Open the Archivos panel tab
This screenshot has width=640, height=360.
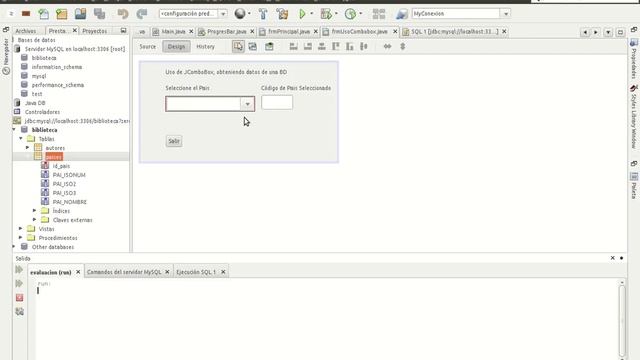(x=26, y=31)
